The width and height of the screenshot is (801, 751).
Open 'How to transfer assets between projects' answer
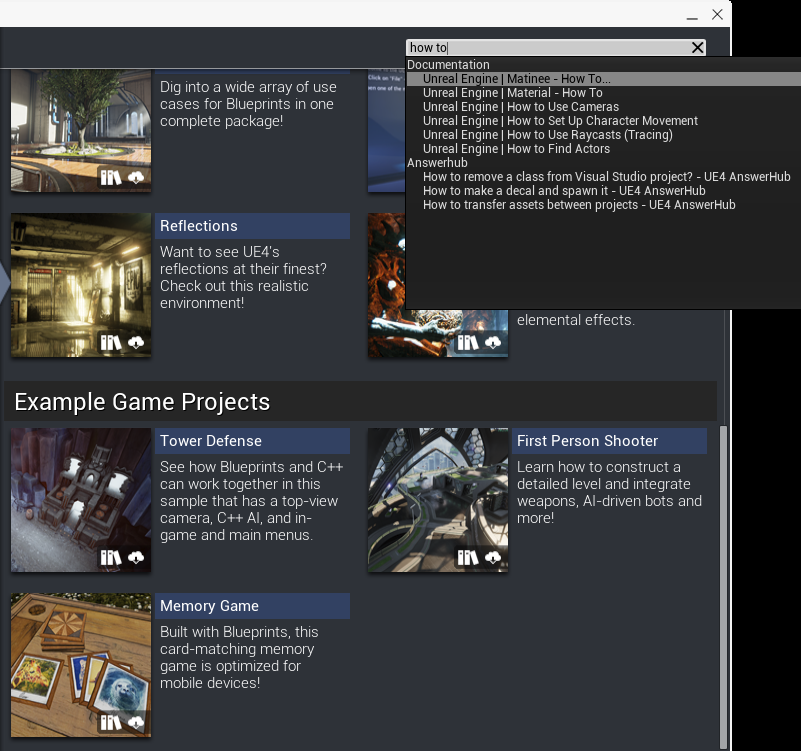[579, 205]
